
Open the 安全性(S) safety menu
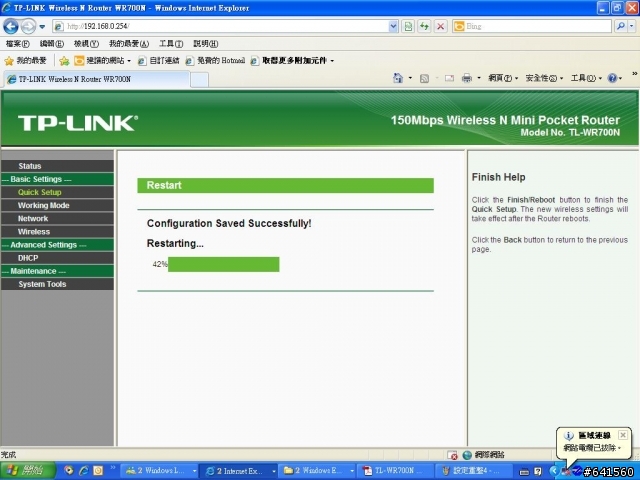544,78
